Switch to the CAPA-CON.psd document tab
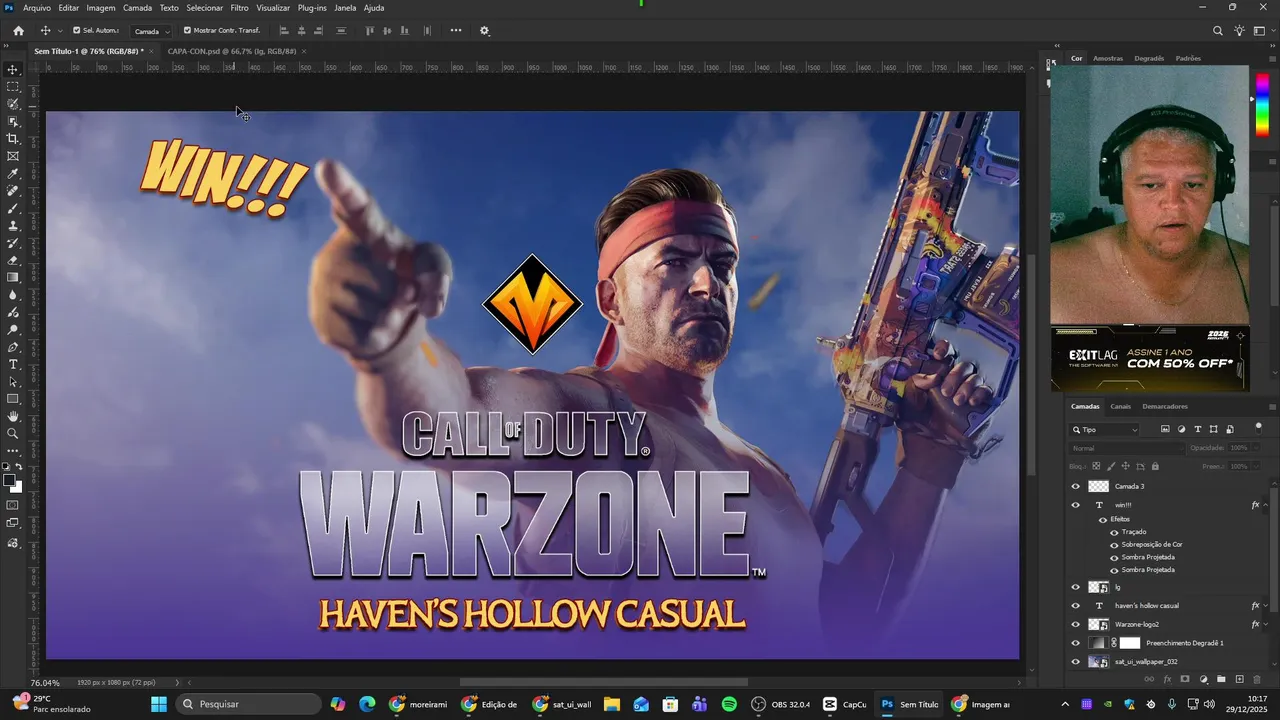This screenshot has width=1280, height=720. 232,51
